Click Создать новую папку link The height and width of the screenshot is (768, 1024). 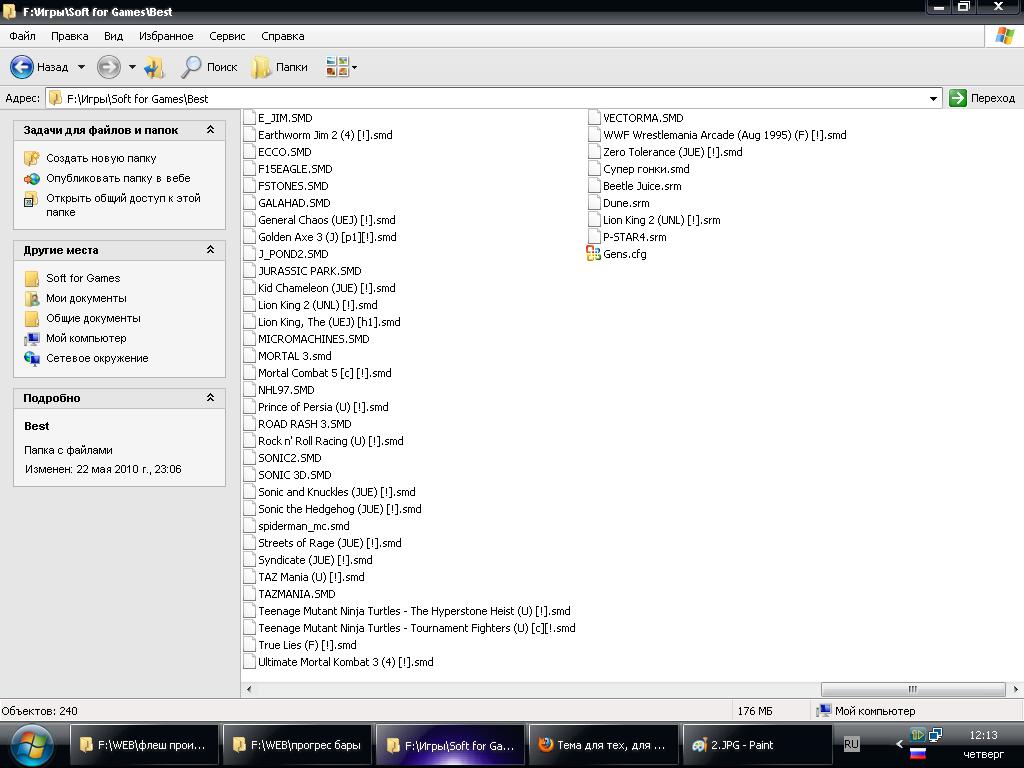pos(101,158)
